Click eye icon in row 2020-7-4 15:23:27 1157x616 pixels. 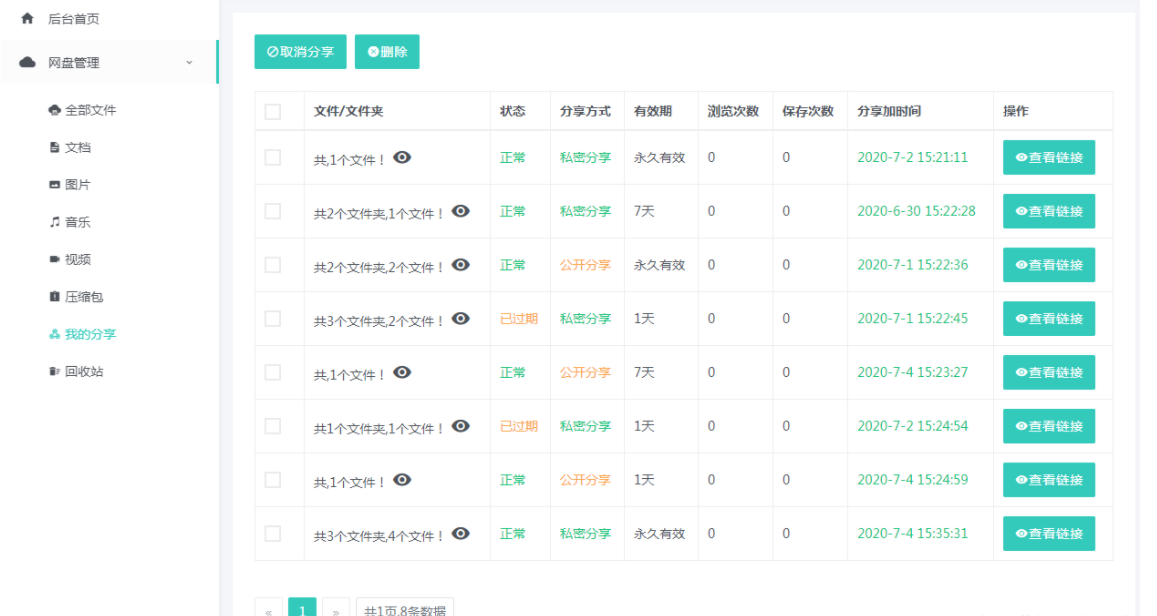coord(402,373)
